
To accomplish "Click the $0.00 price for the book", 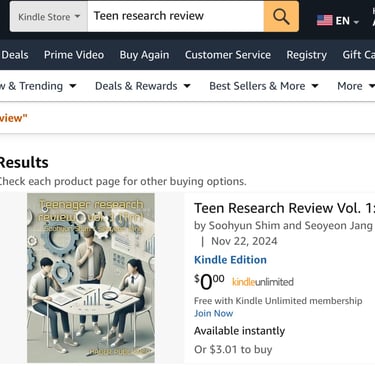I will (209, 282).
